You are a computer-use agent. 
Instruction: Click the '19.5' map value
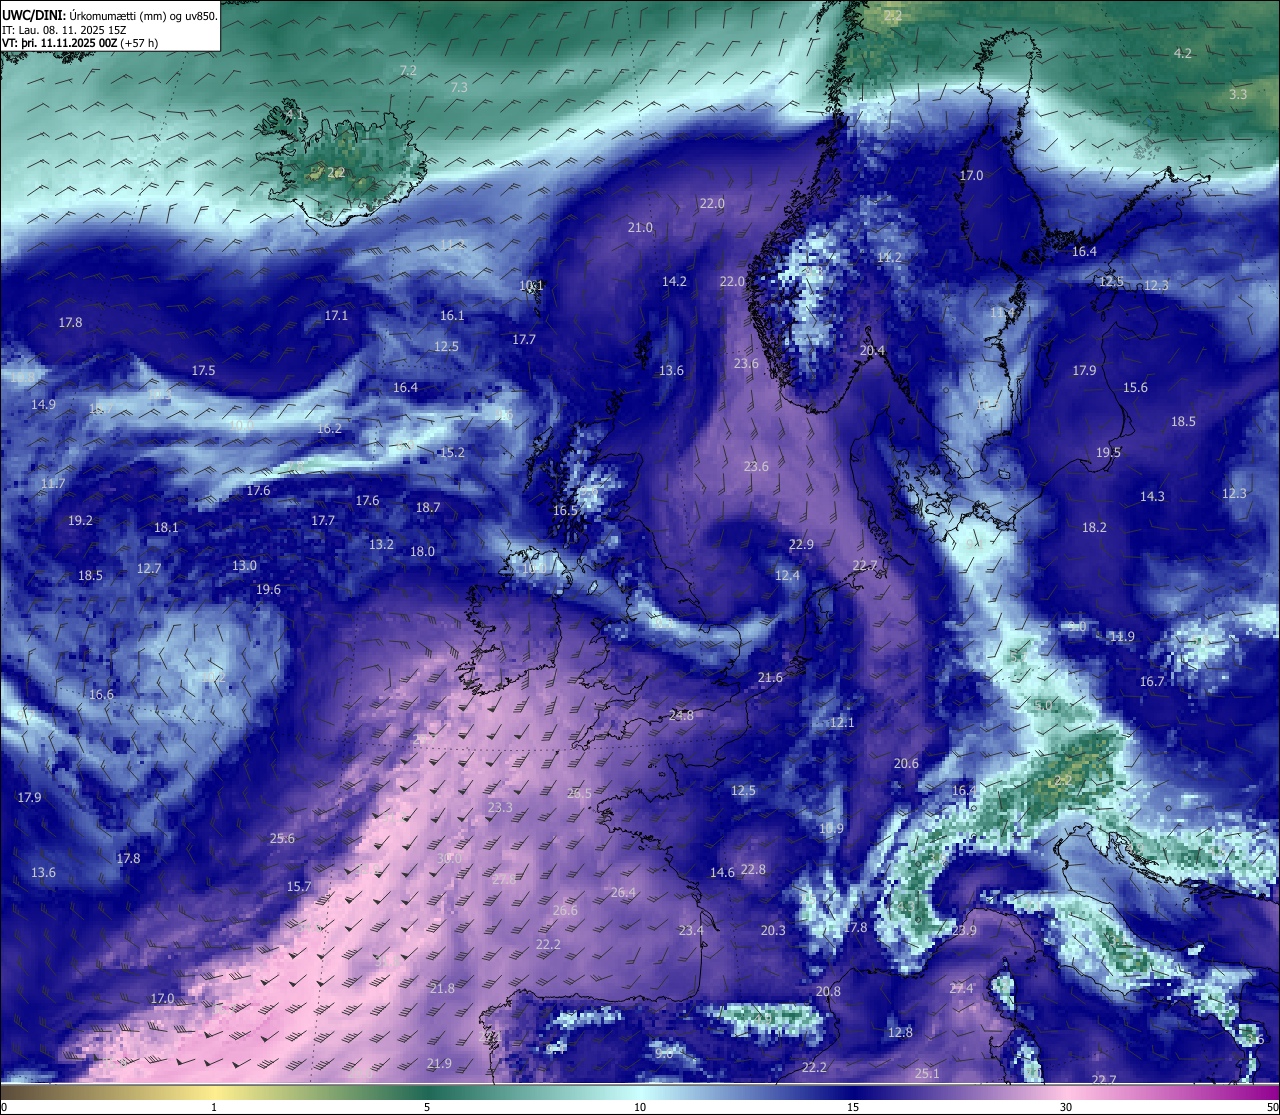click(1108, 452)
